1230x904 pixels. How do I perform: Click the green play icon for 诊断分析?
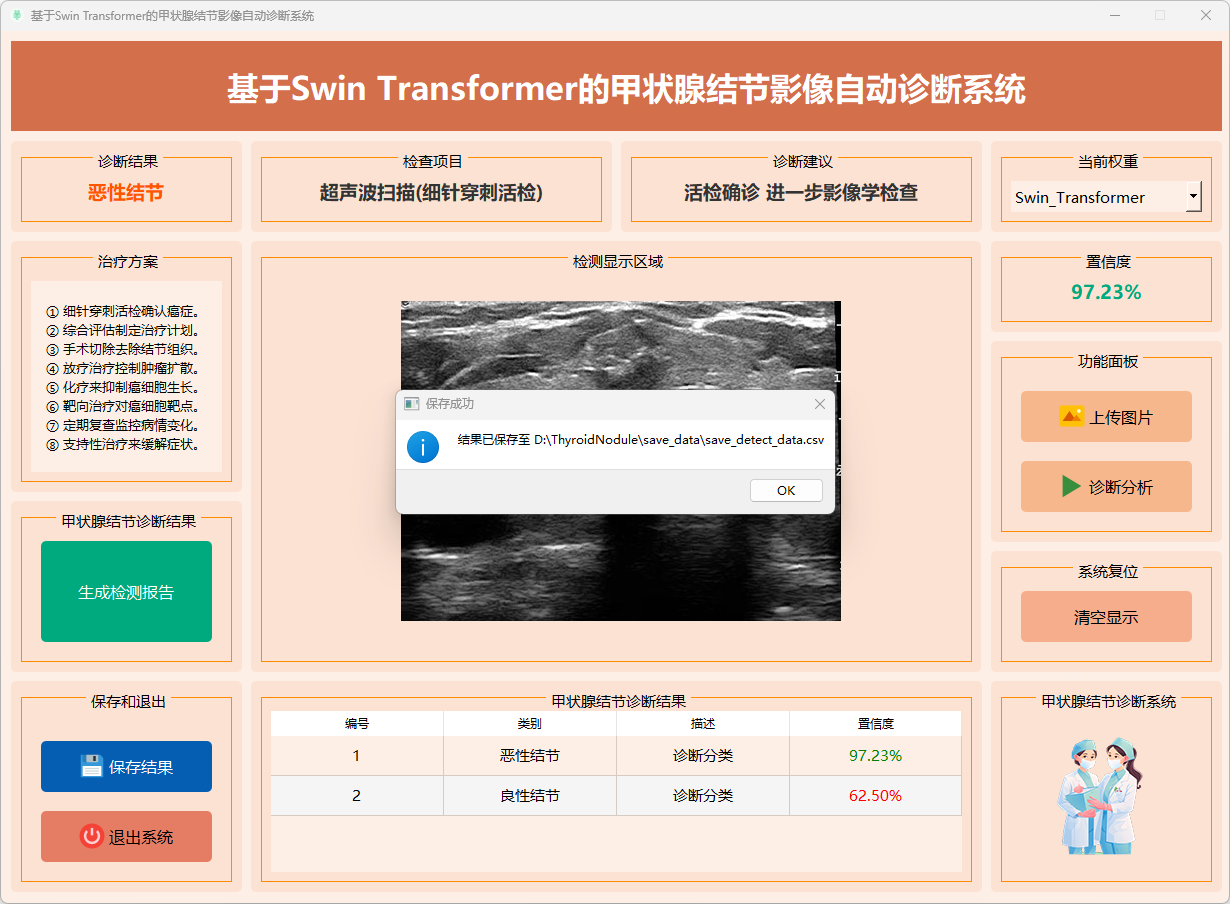click(x=1071, y=487)
